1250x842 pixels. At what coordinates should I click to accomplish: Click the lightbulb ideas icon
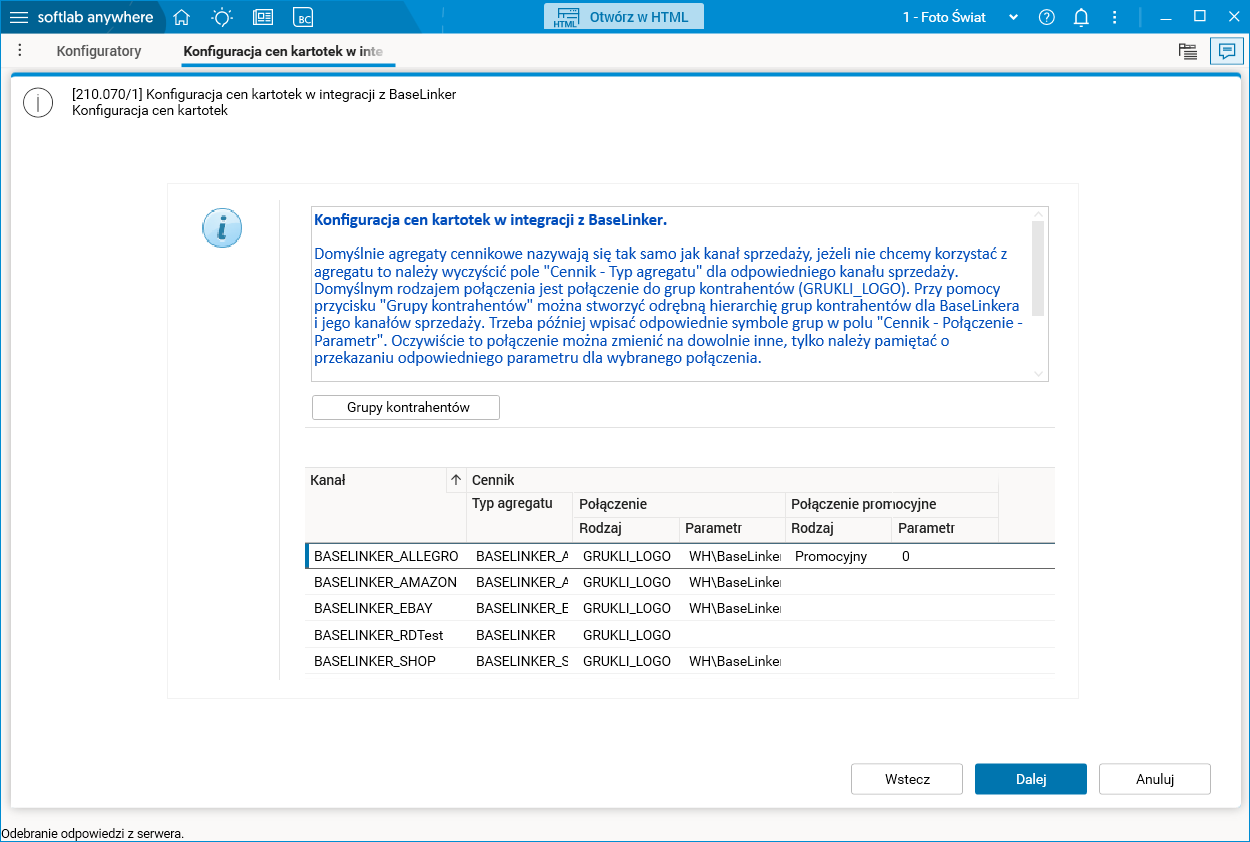point(222,17)
